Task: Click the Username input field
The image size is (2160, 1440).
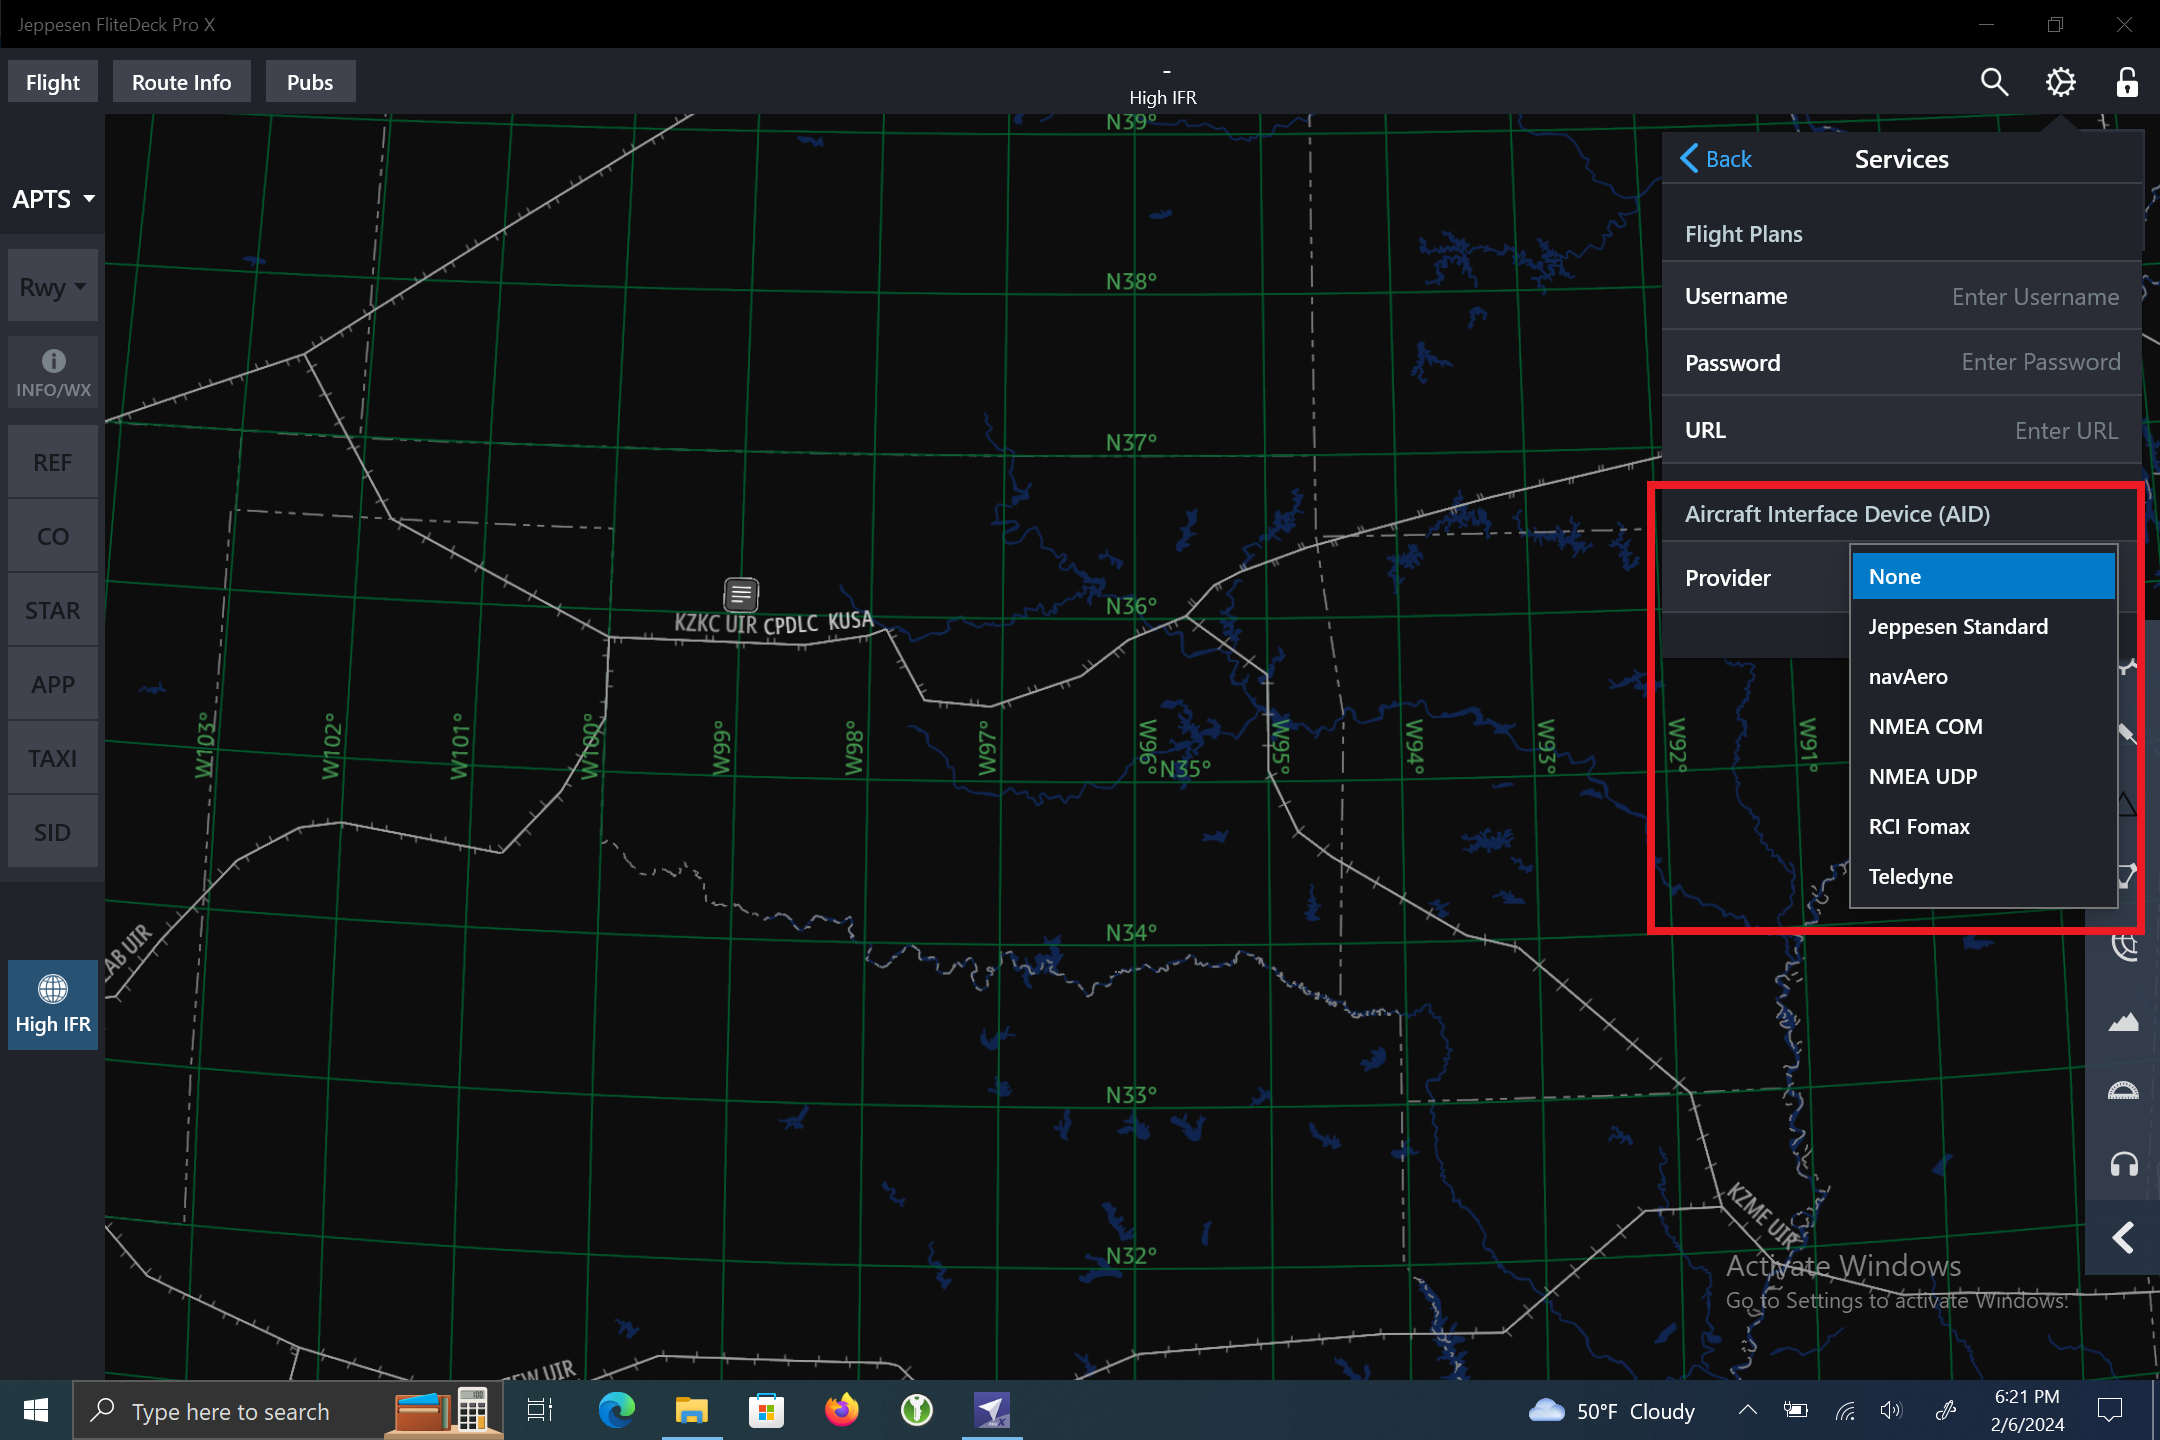Action: coord(1901,296)
